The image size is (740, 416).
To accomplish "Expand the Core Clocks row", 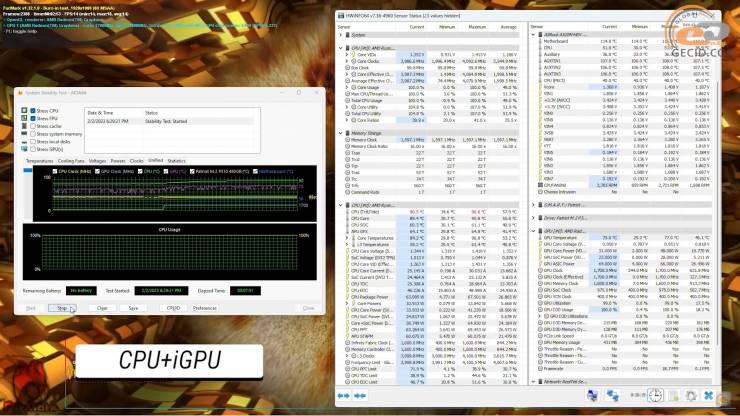I will 347,61.
